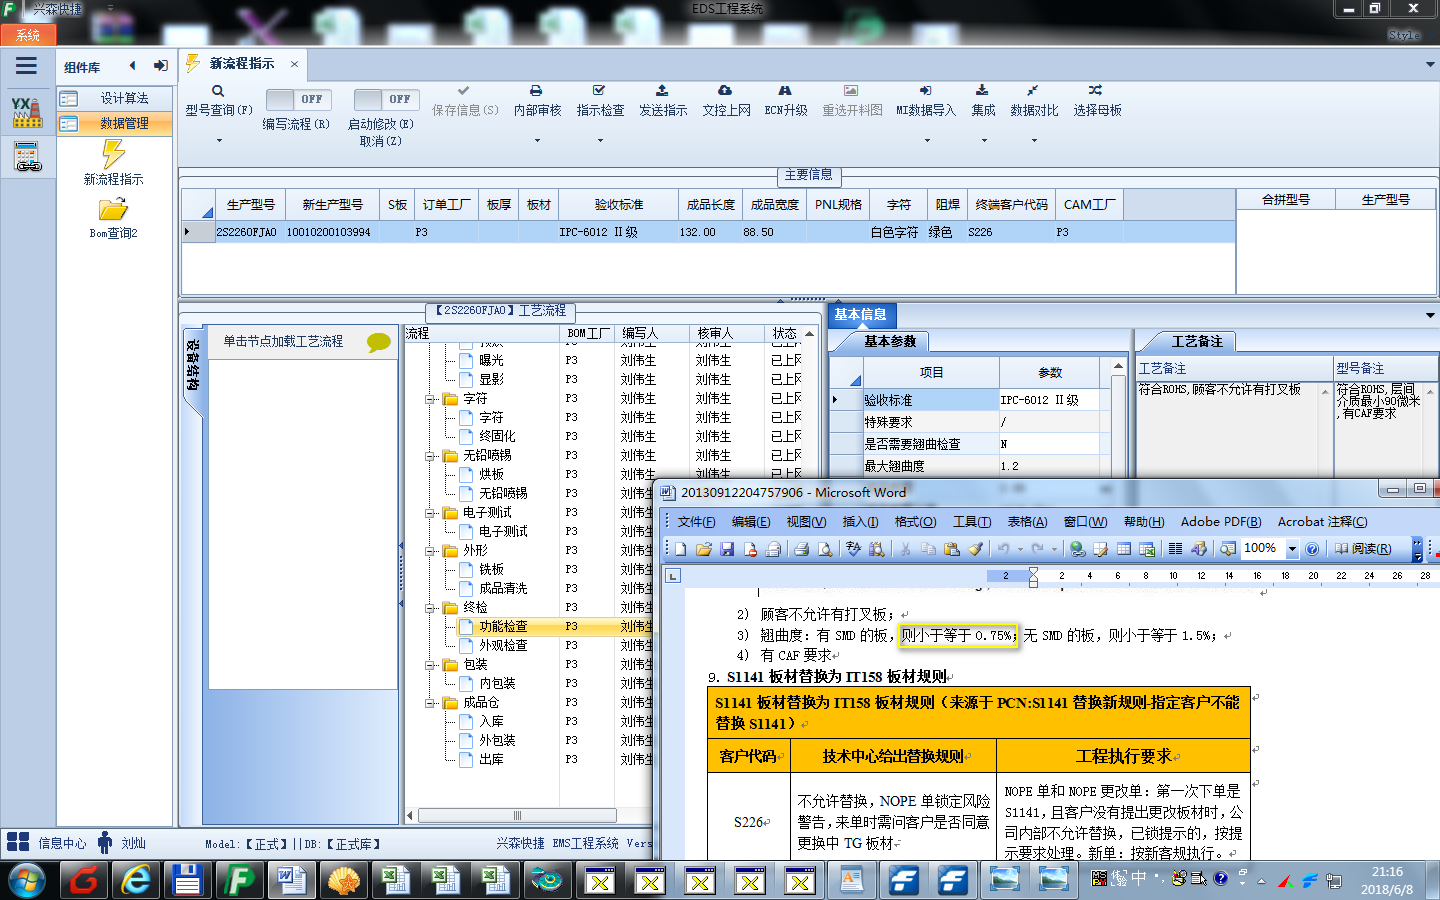Click the MI数据导入 import icon
1440x900 pixels.
coord(925,90)
